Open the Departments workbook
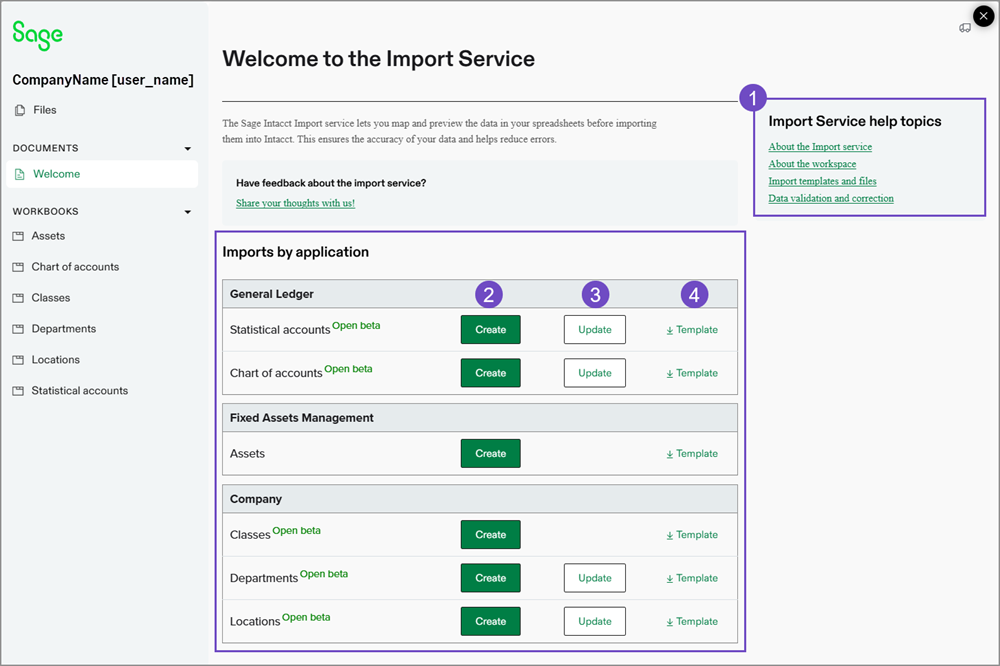The image size is (1000, 666). tap(63, 329)
